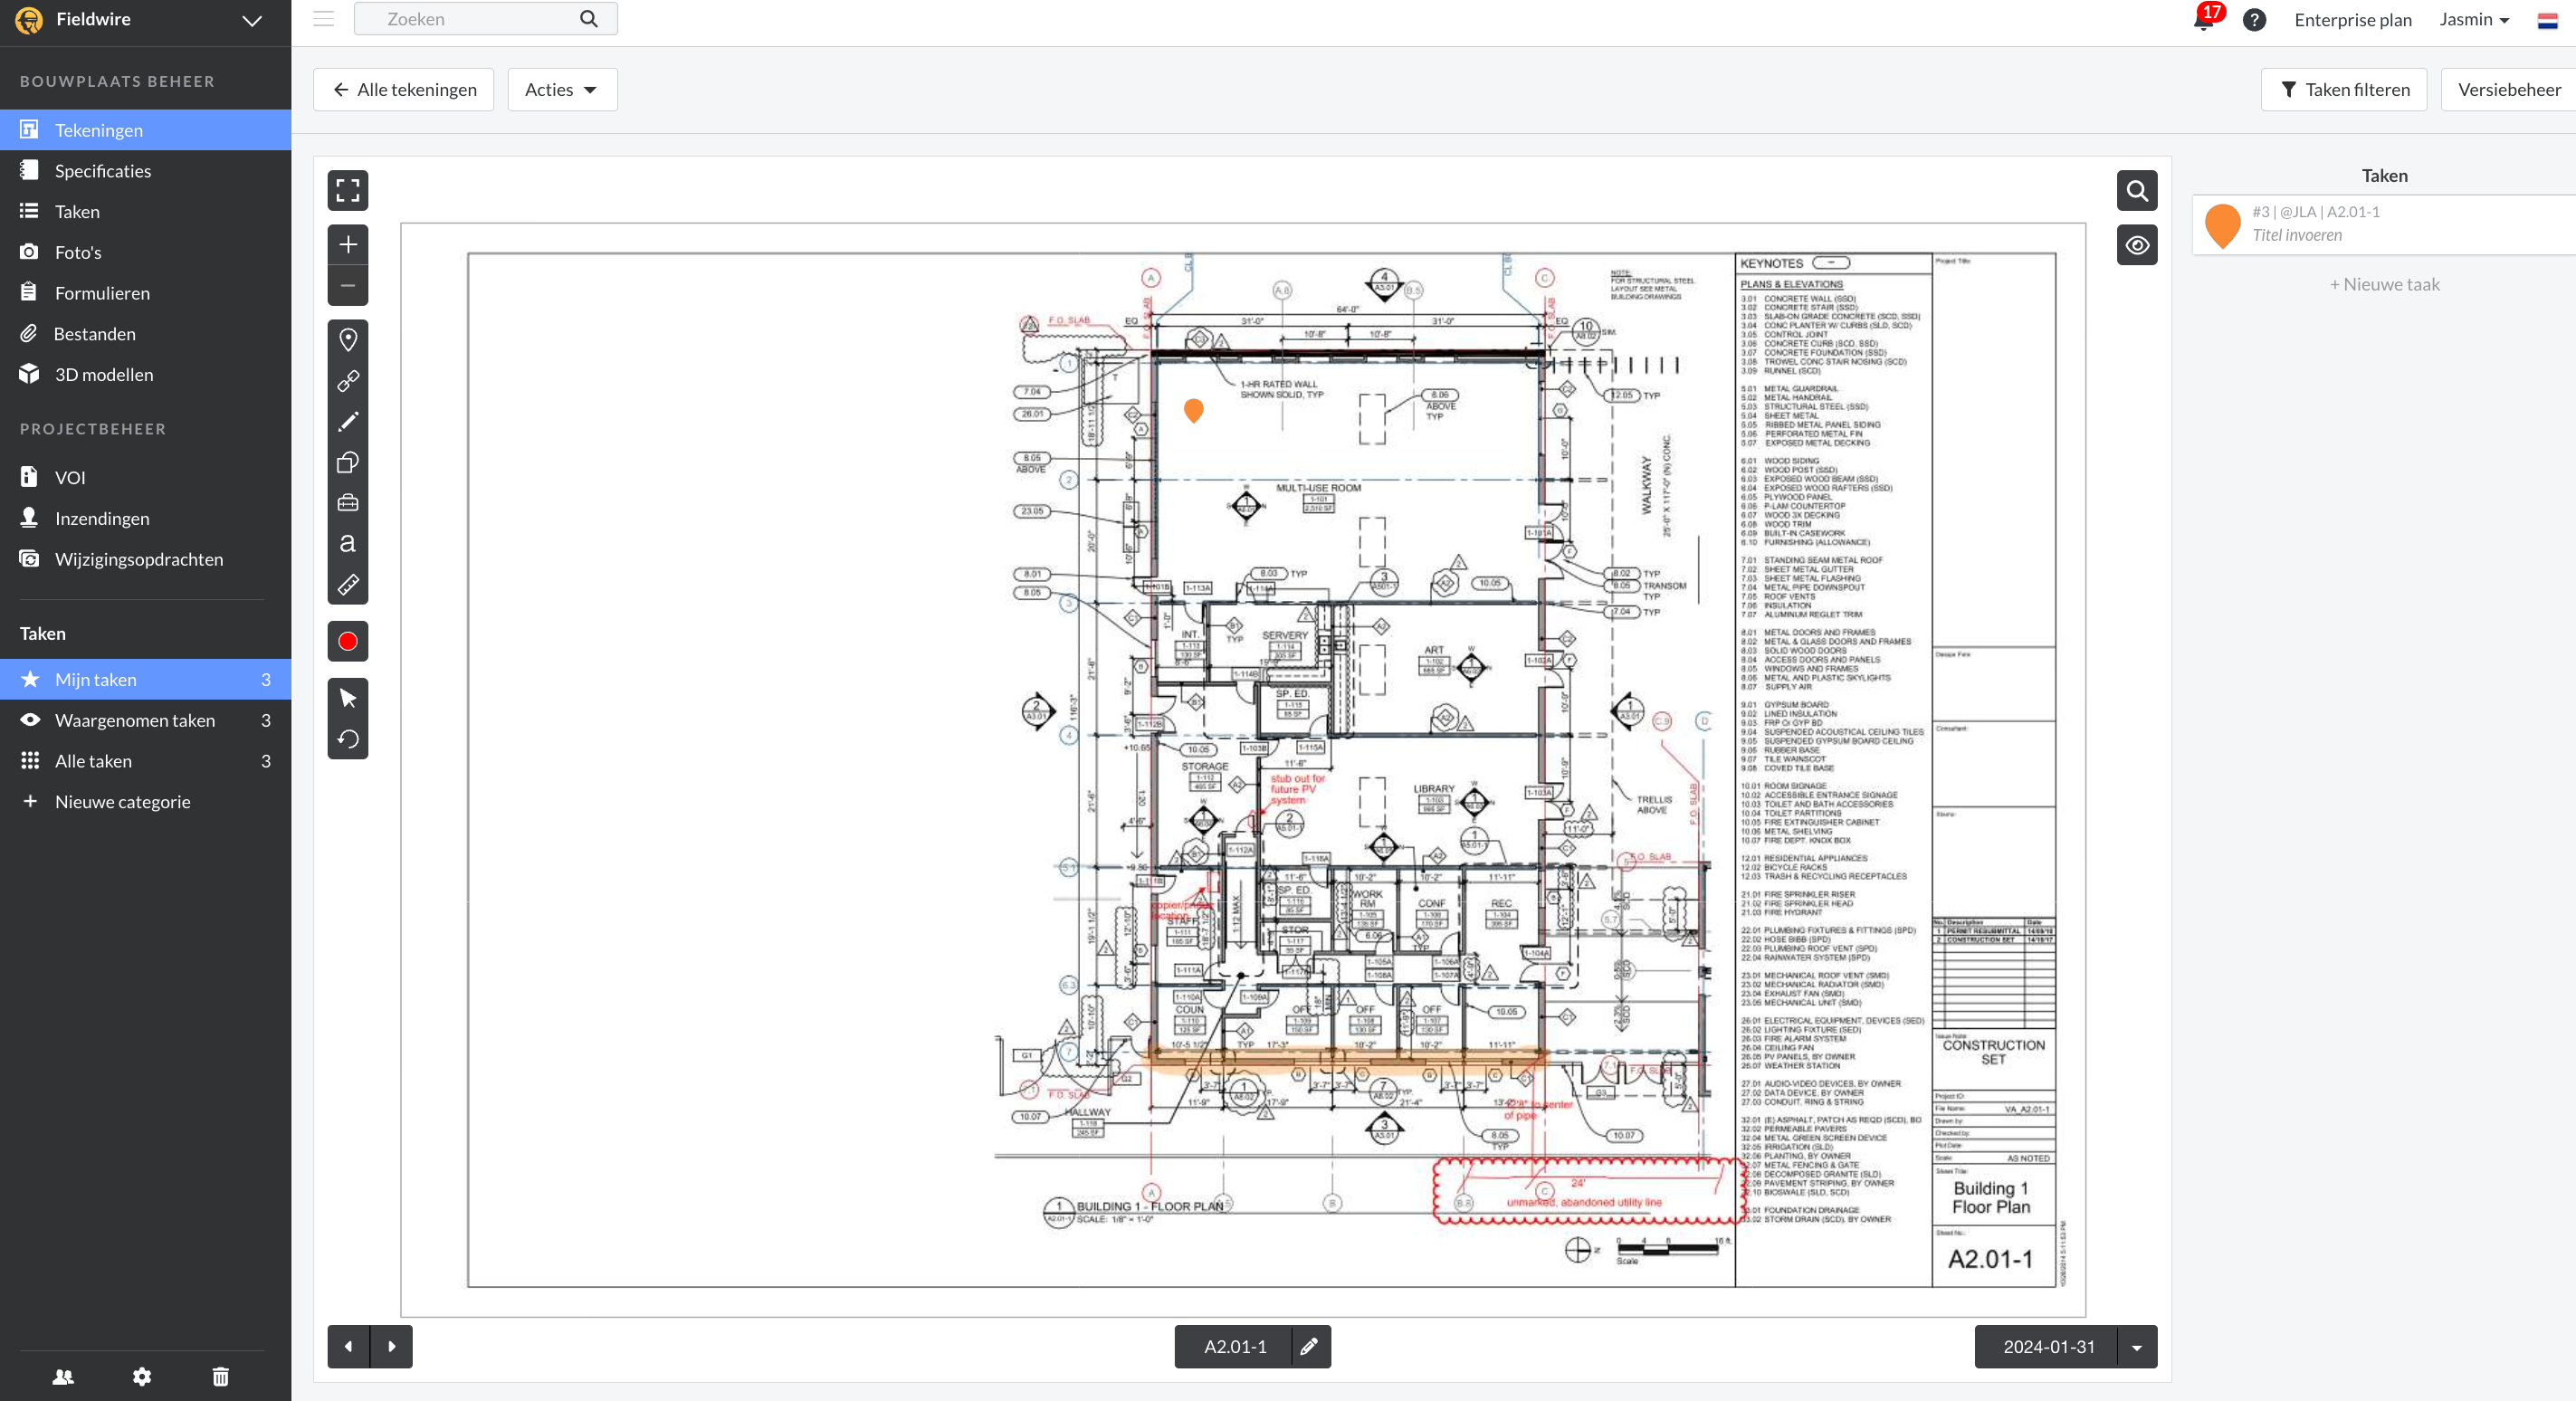Toggle fullscreen view of the drawing

pos(347,190)
